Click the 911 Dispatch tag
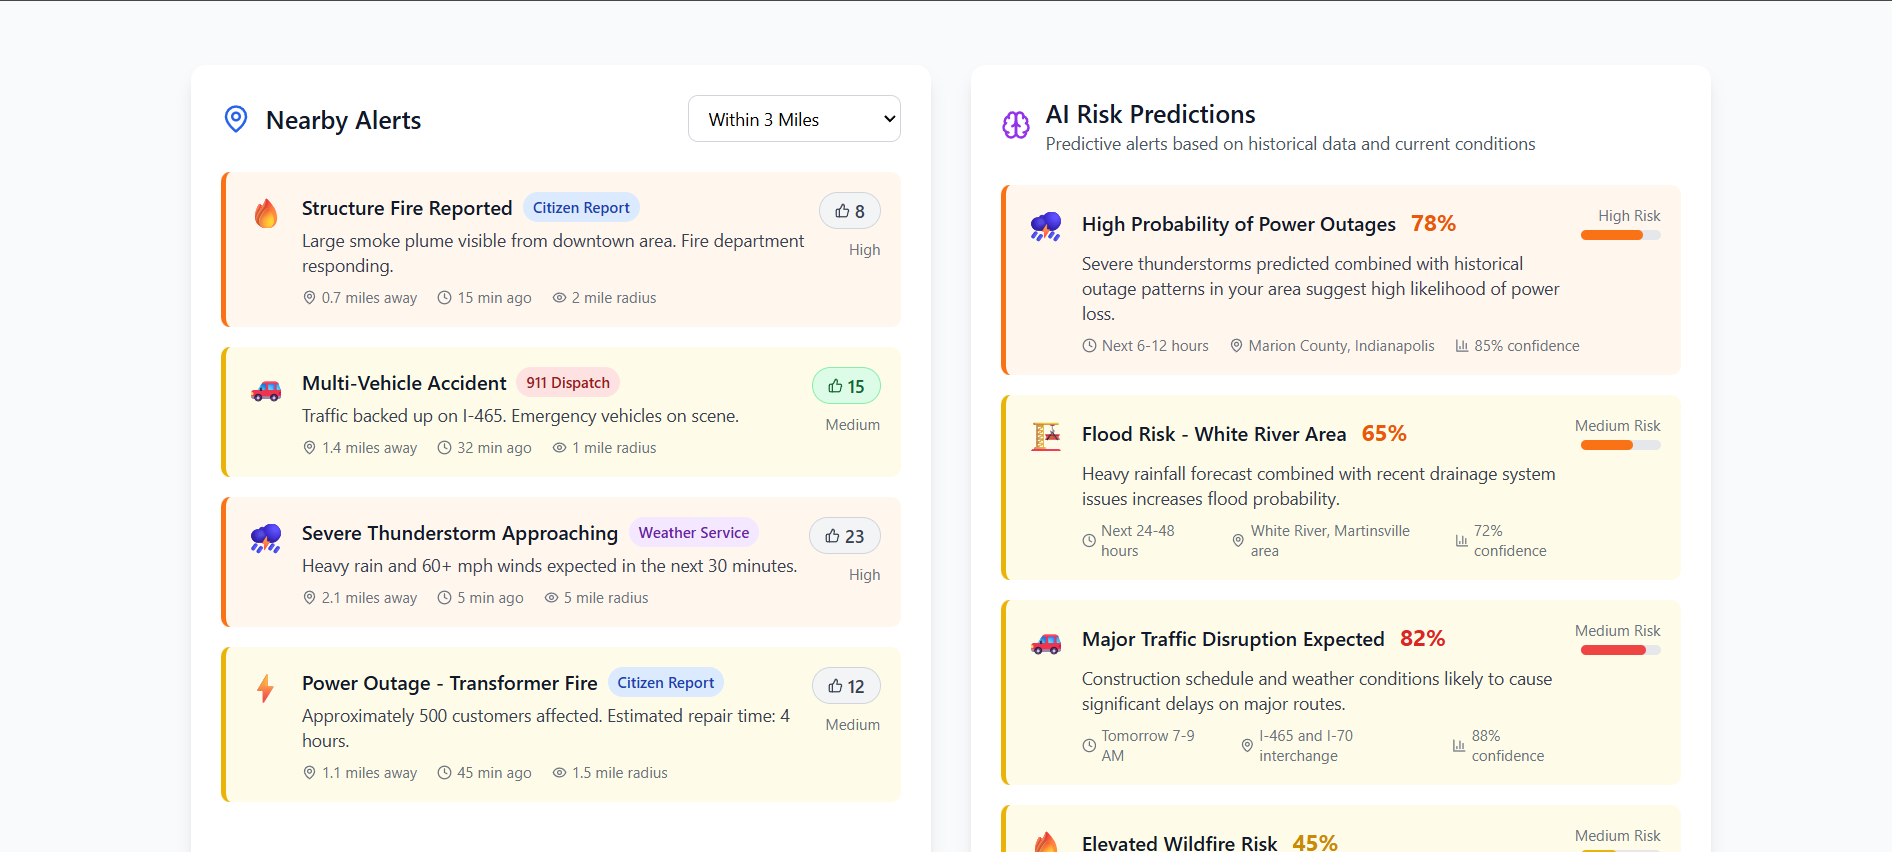 pos(568,383)
